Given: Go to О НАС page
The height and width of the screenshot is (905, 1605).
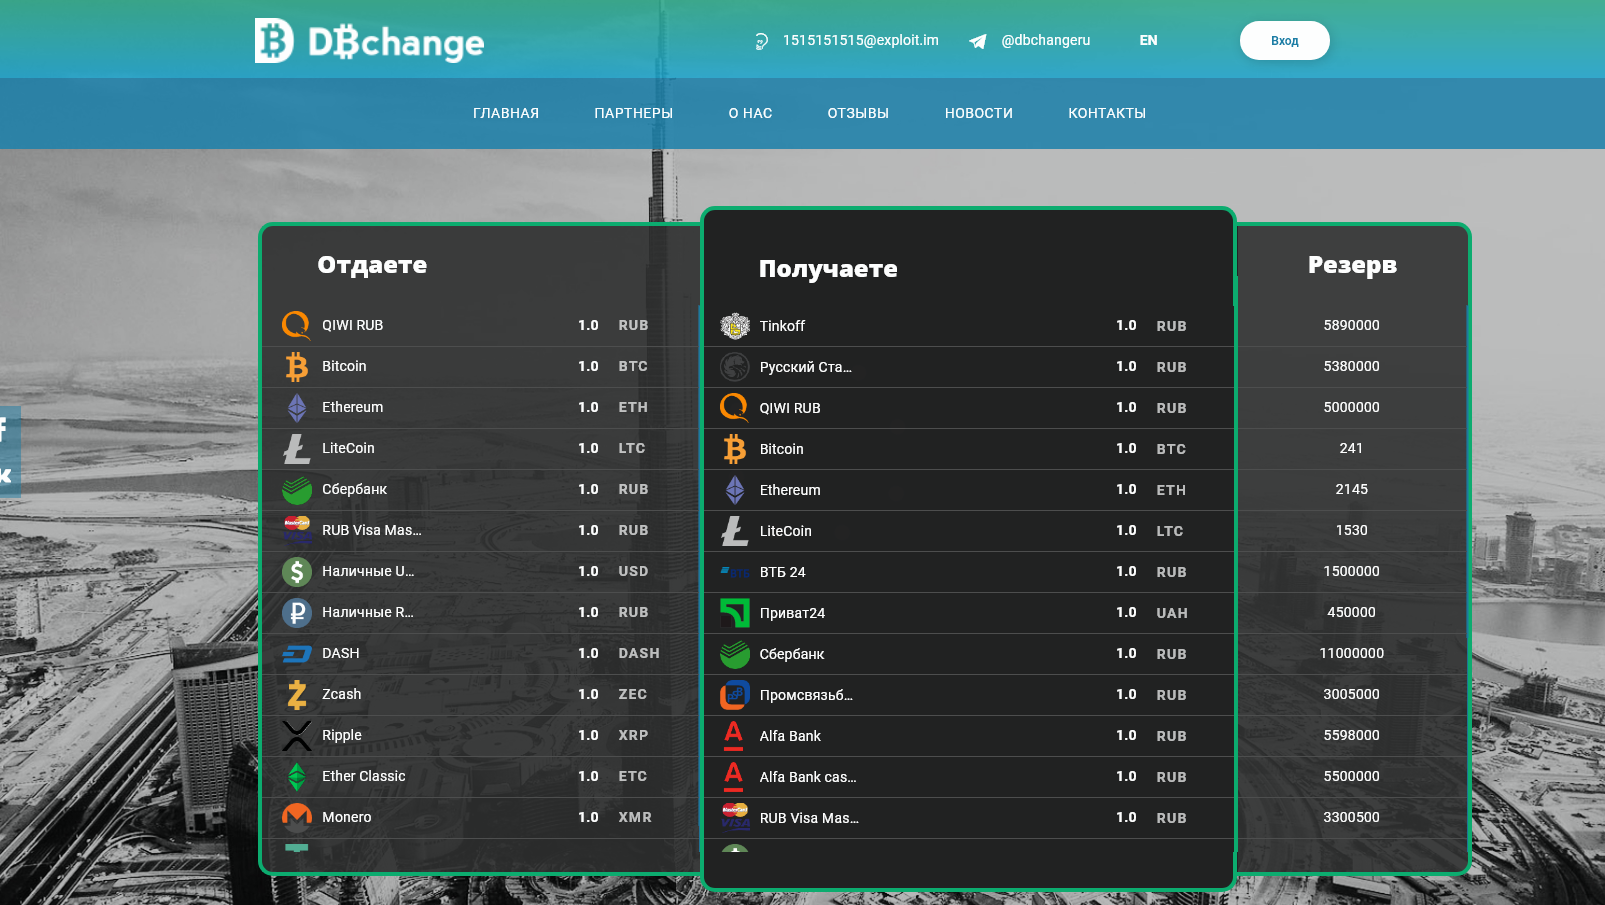Looking at the screenshot, I should click(750, 113).
